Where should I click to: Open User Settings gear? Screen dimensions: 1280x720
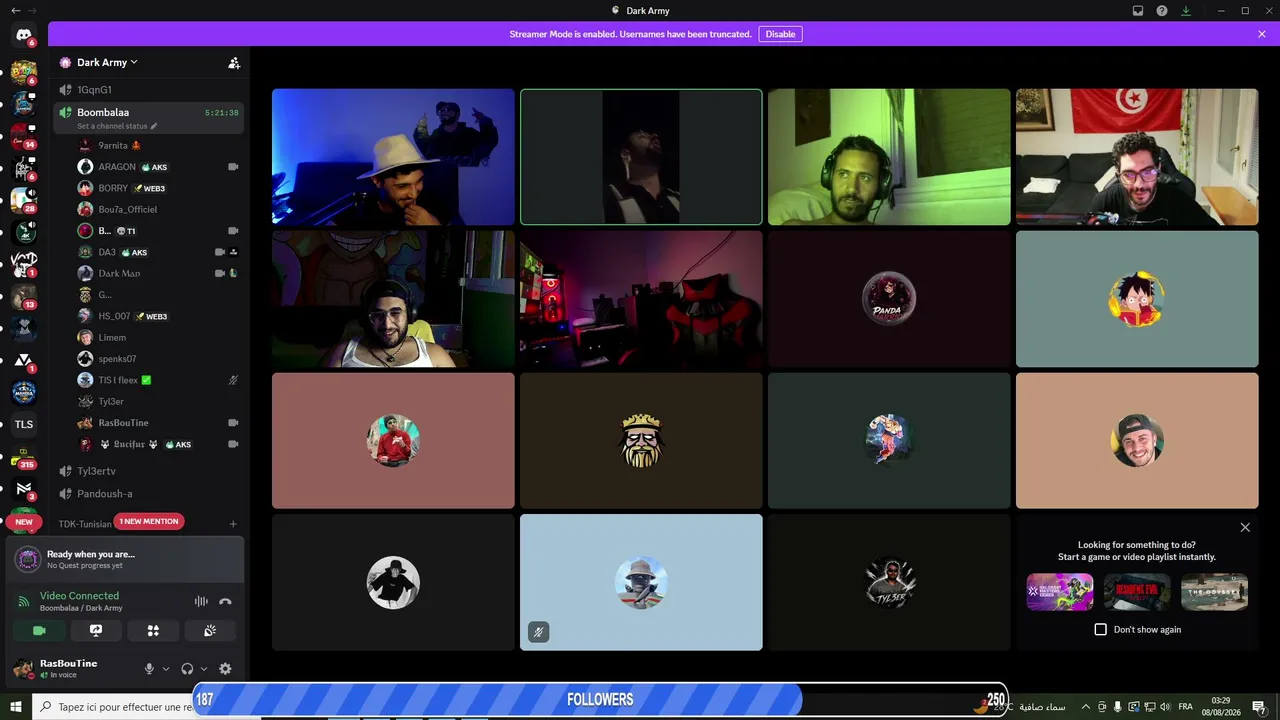pos(225,669)
